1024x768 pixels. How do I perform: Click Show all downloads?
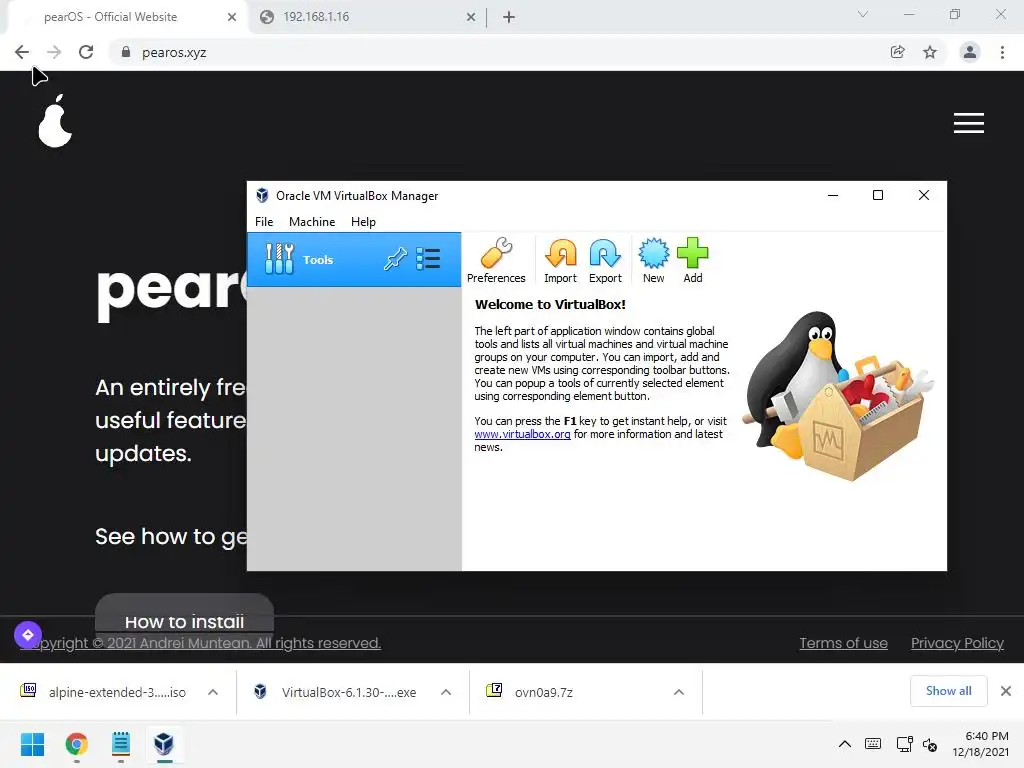tap(948, 691)
